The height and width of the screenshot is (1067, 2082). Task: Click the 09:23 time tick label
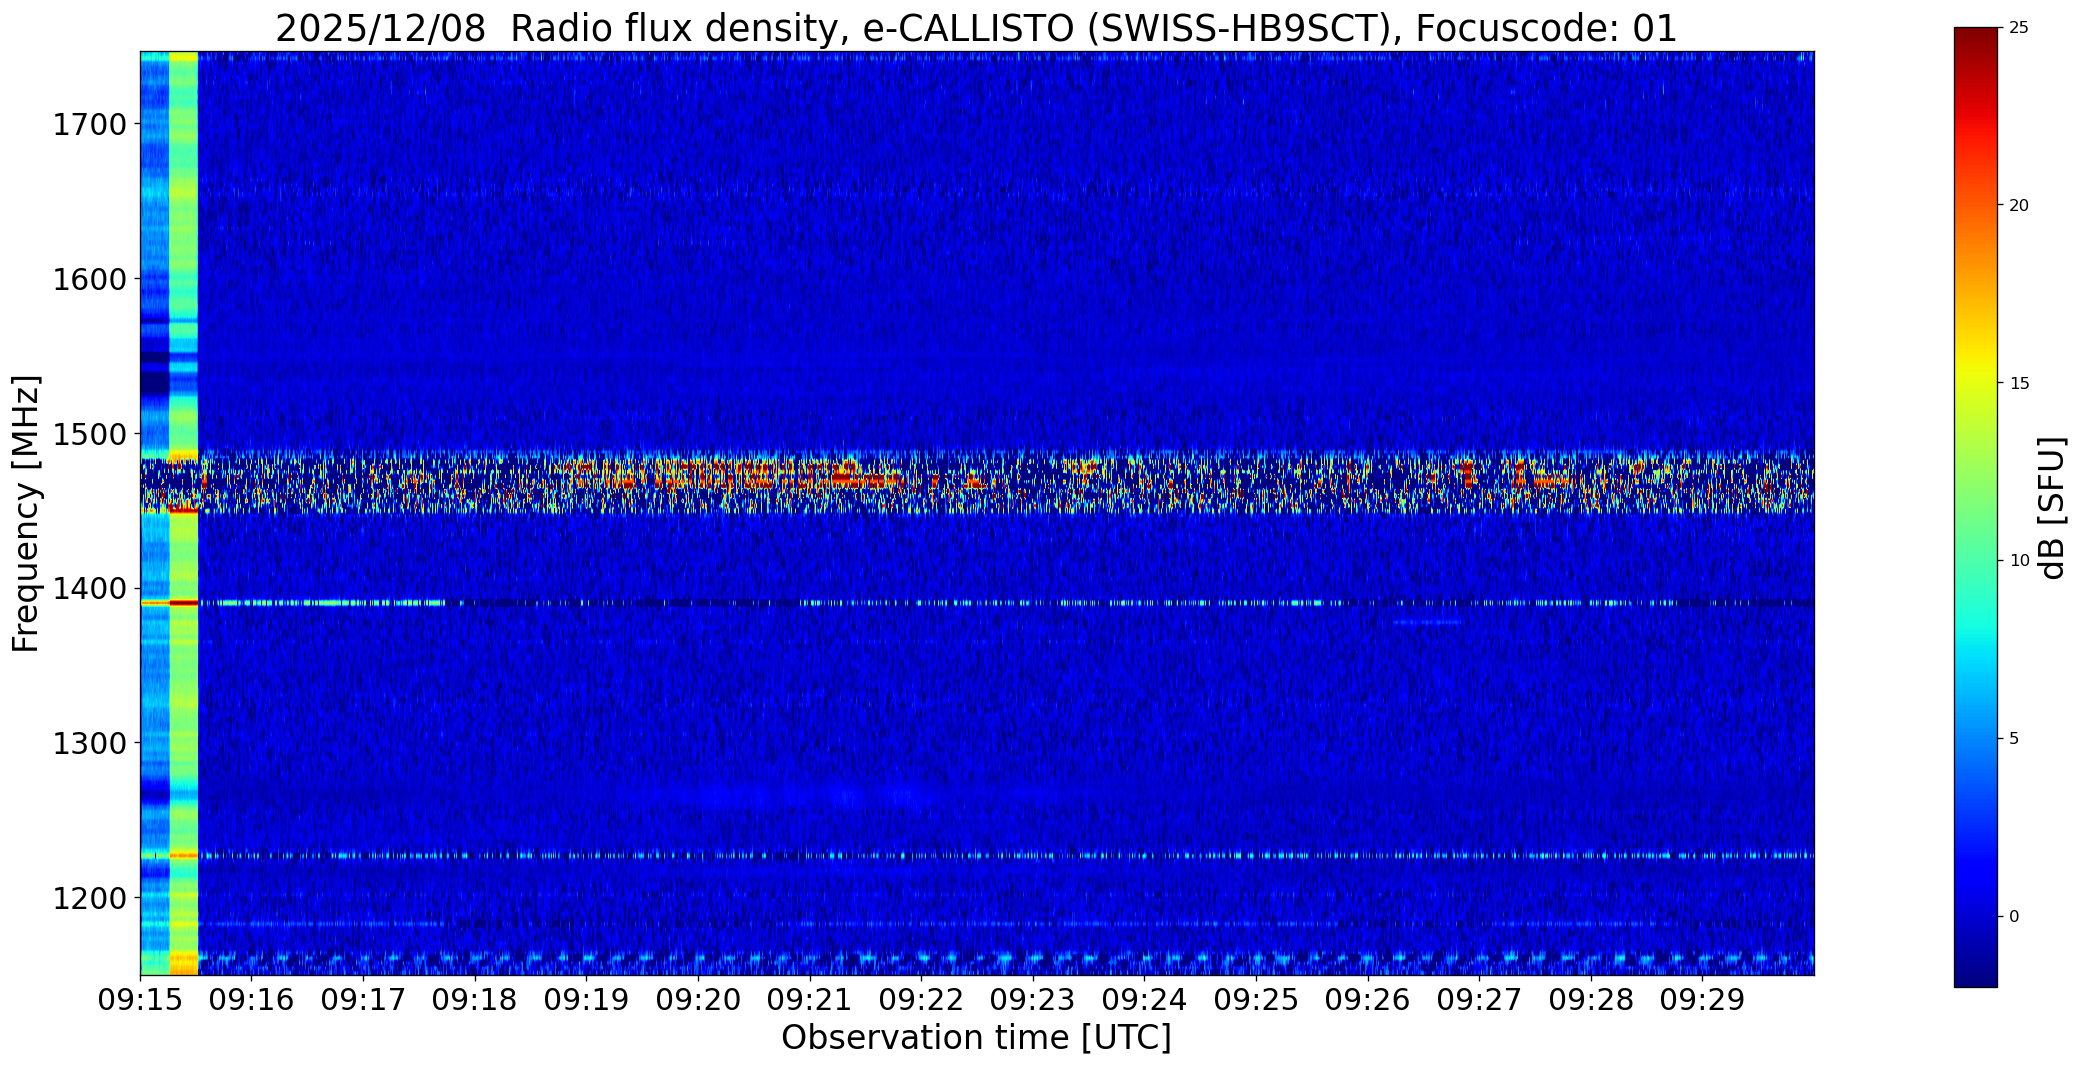pos(1033,1000)
